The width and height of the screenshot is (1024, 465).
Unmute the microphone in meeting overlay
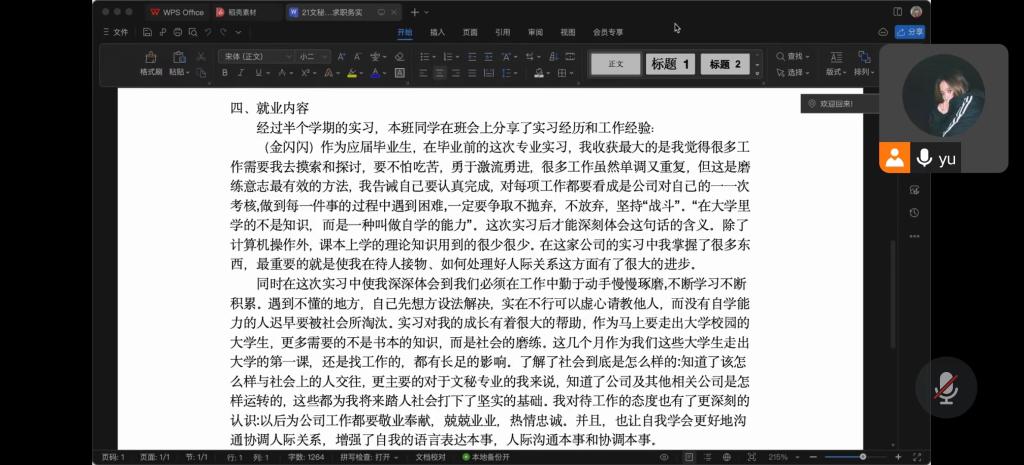point(943,389)
